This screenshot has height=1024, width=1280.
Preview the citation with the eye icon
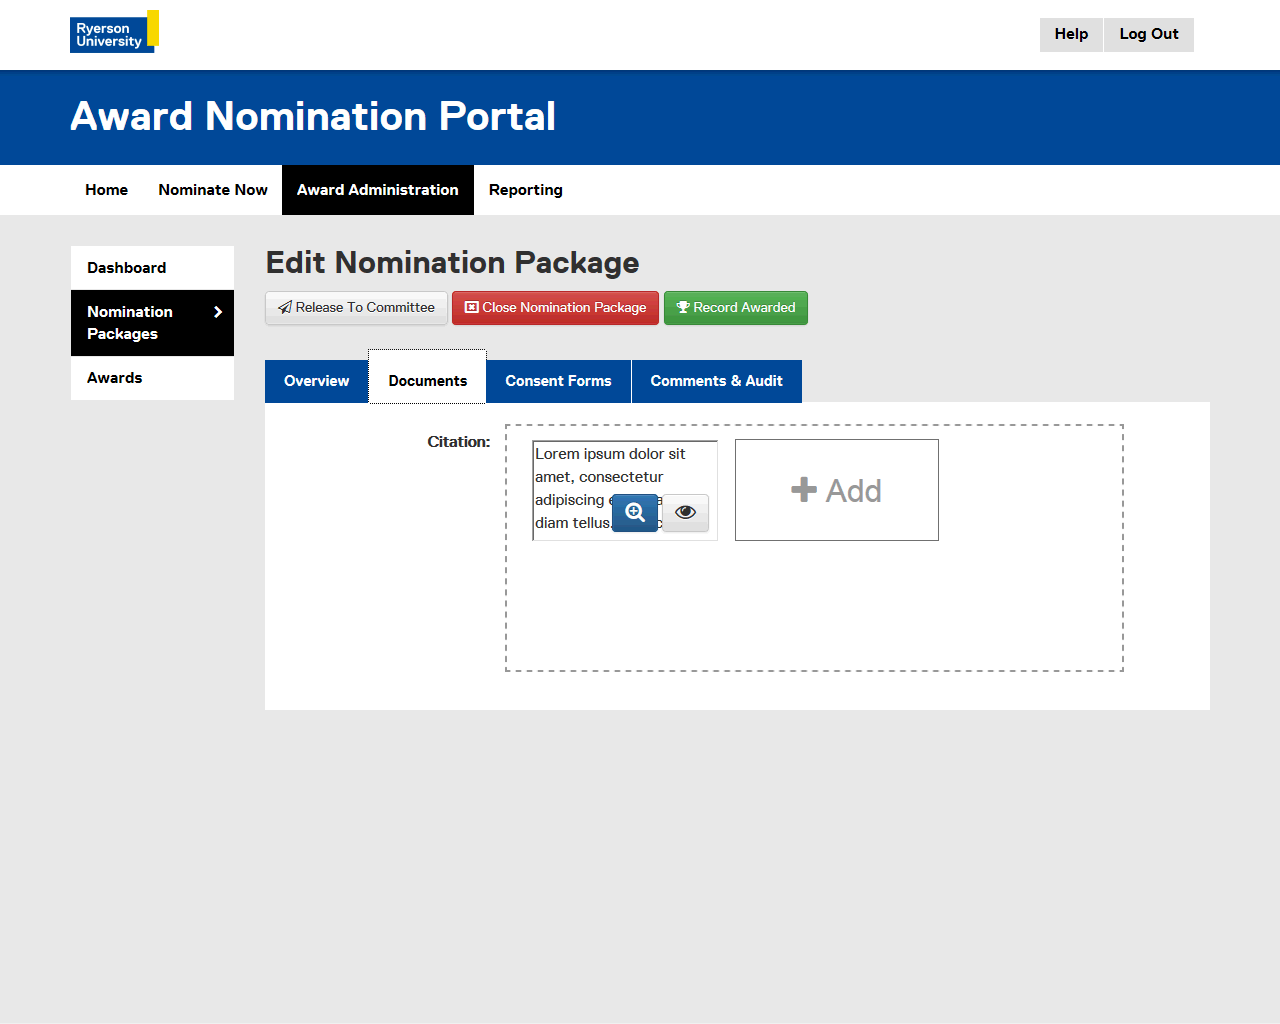[685, 512]
